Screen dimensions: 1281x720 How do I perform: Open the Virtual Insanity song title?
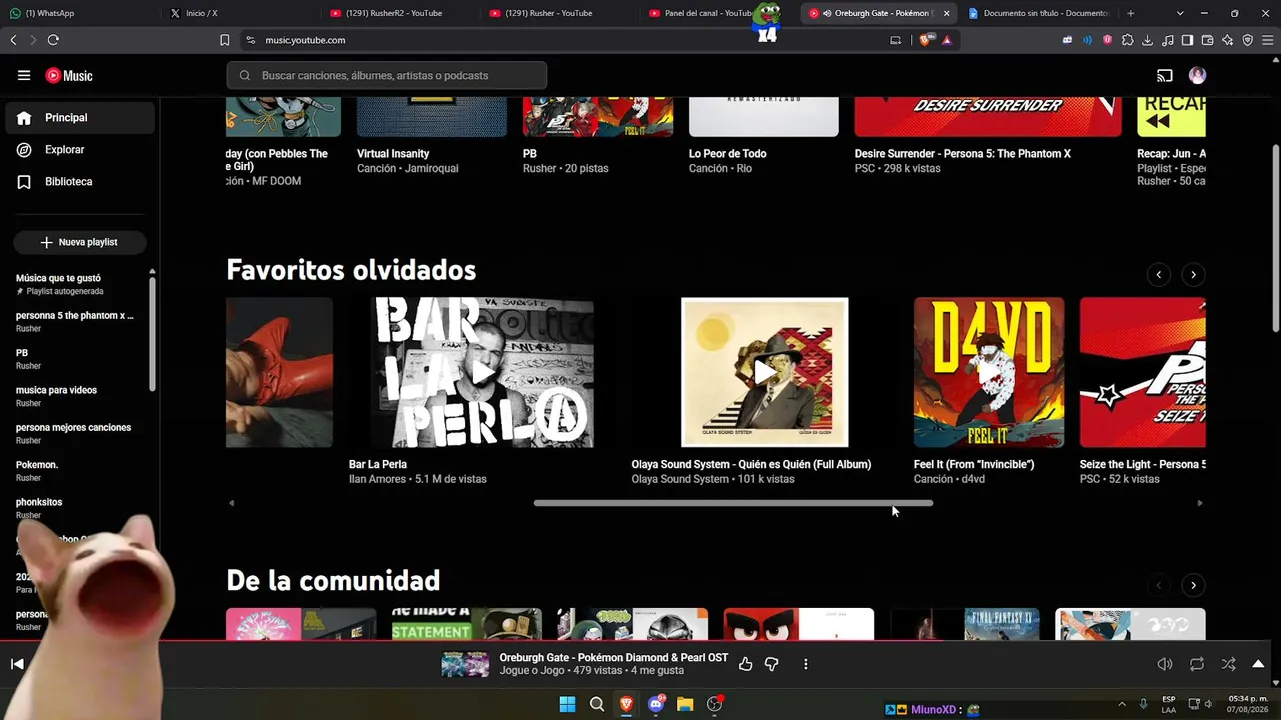393,154
